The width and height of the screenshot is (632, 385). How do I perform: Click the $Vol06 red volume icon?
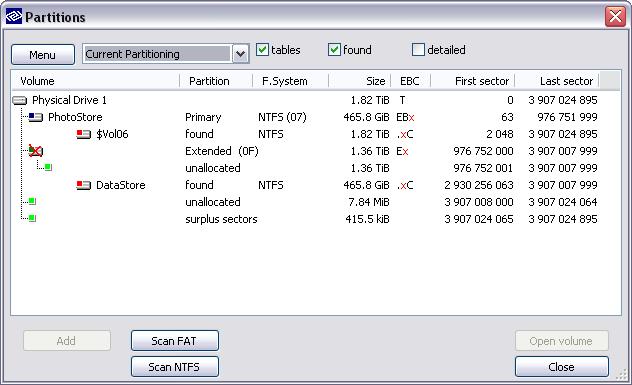tap(83, 134)
